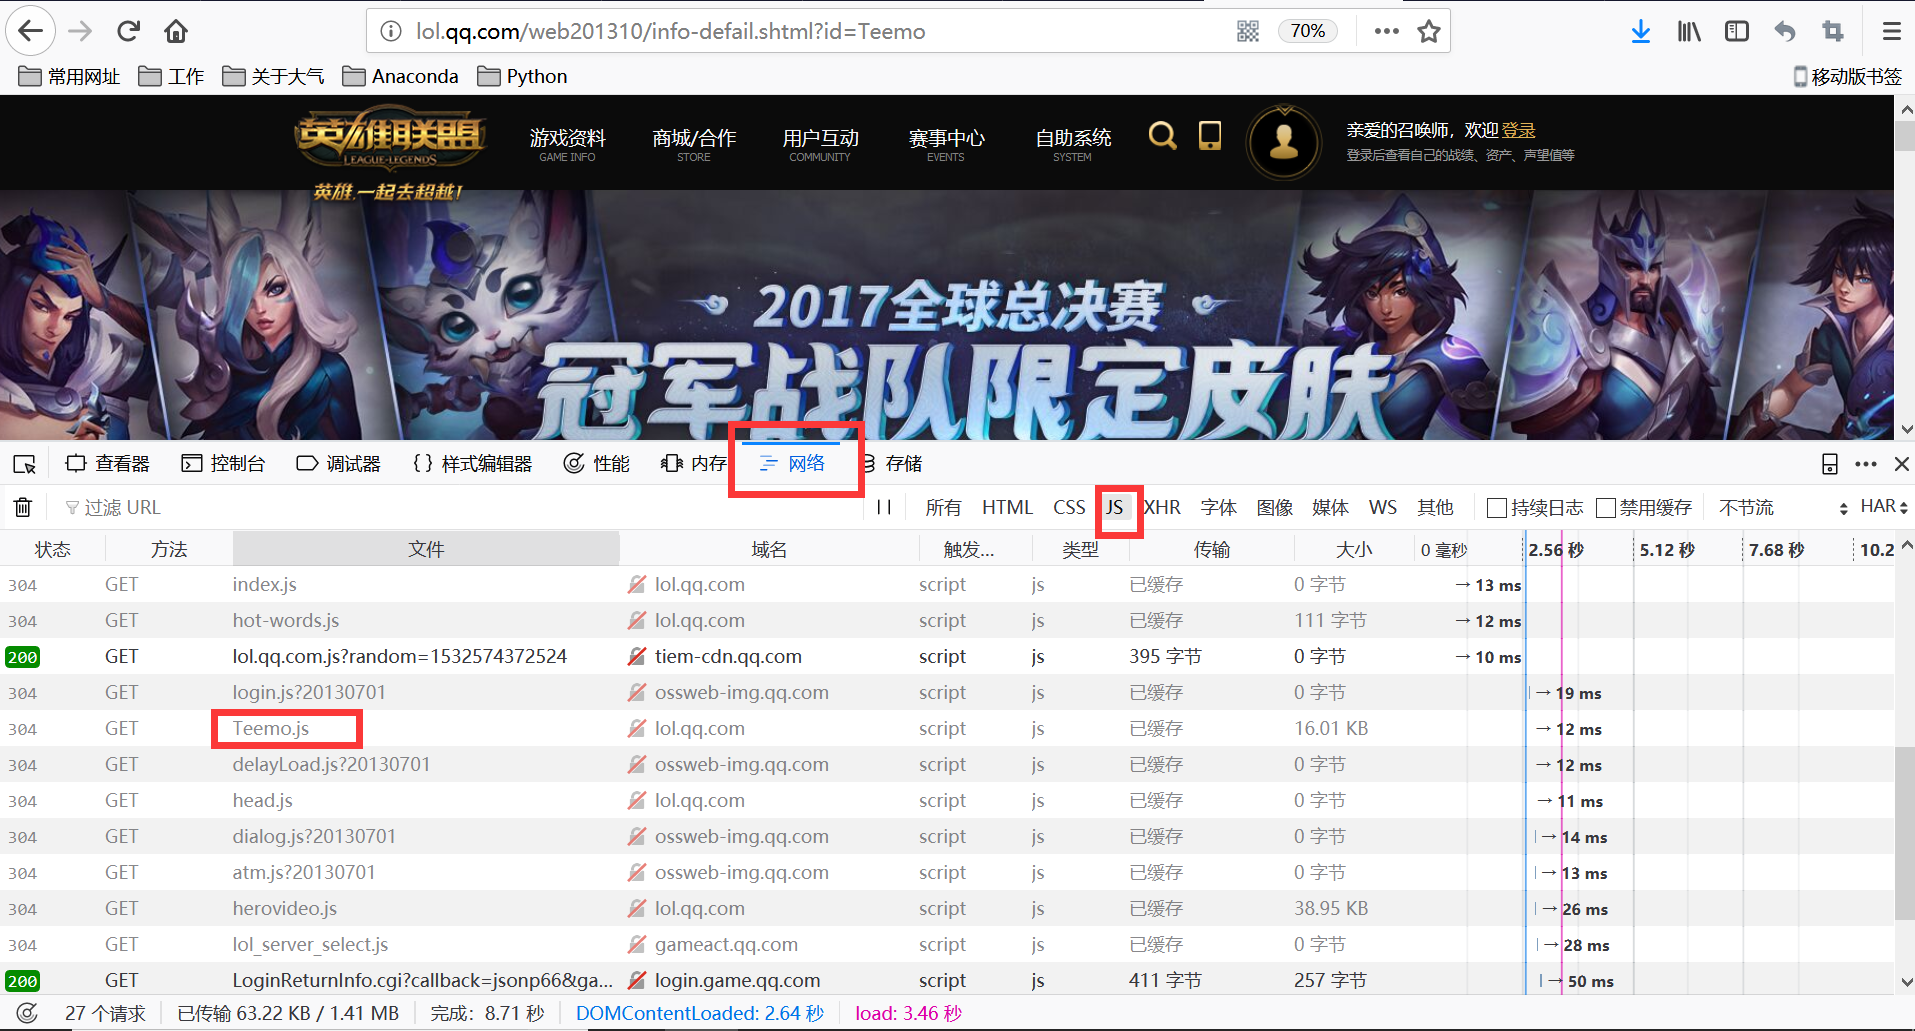This screenshot has height=1031, width=1915.
Task: Click the 过滤 URL filter field
Action: (x=460, y=507)
